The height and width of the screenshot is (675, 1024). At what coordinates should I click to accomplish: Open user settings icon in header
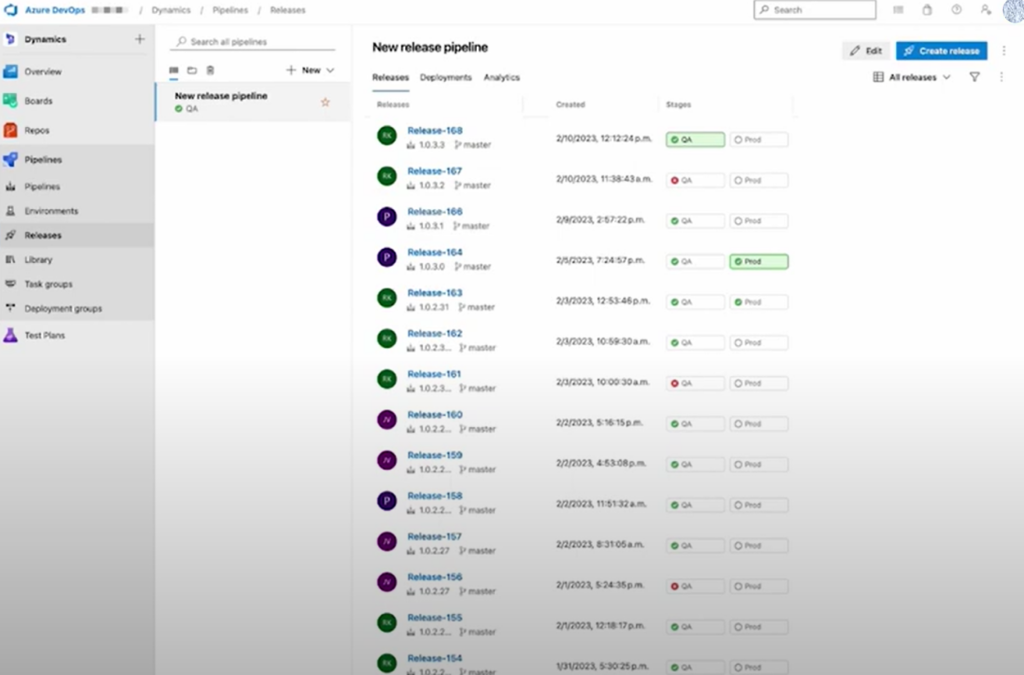coord(985,10)
